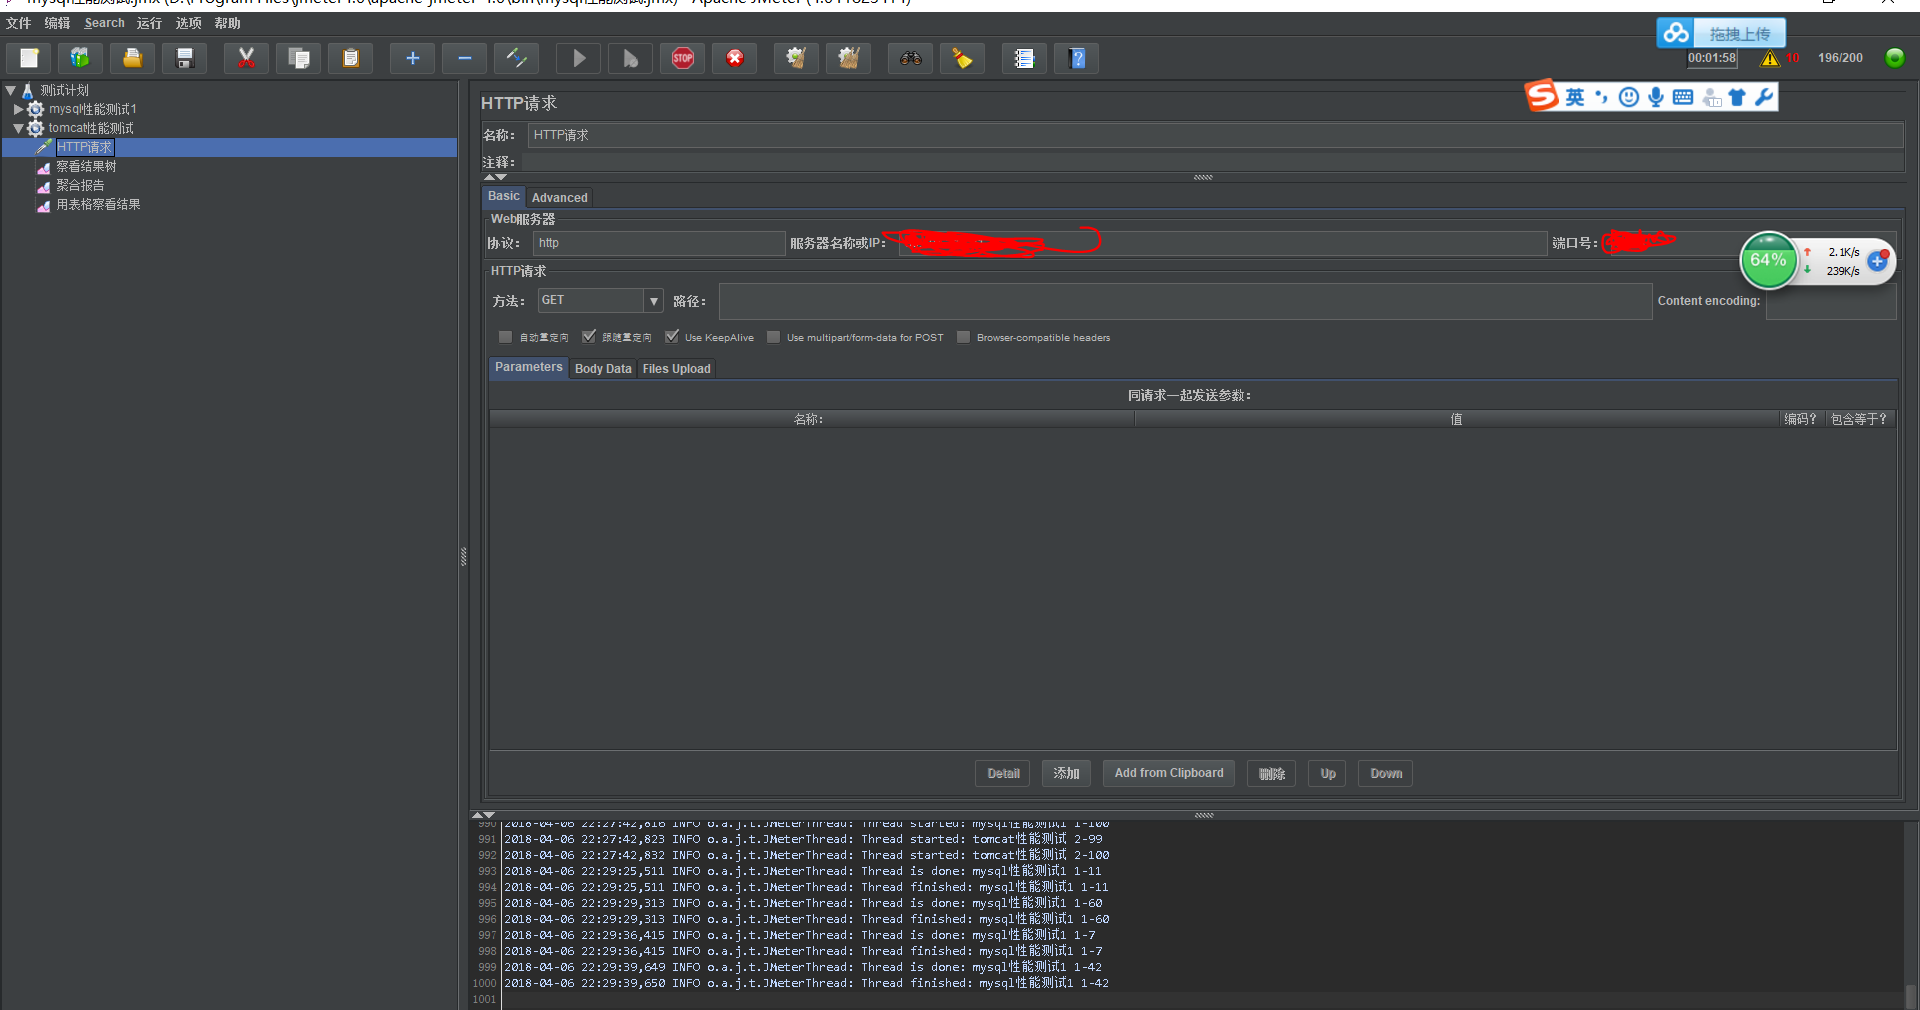This screenshot has width=1920, height=1010.
Task: Click the 添加 button
Action: [1066, 773]
